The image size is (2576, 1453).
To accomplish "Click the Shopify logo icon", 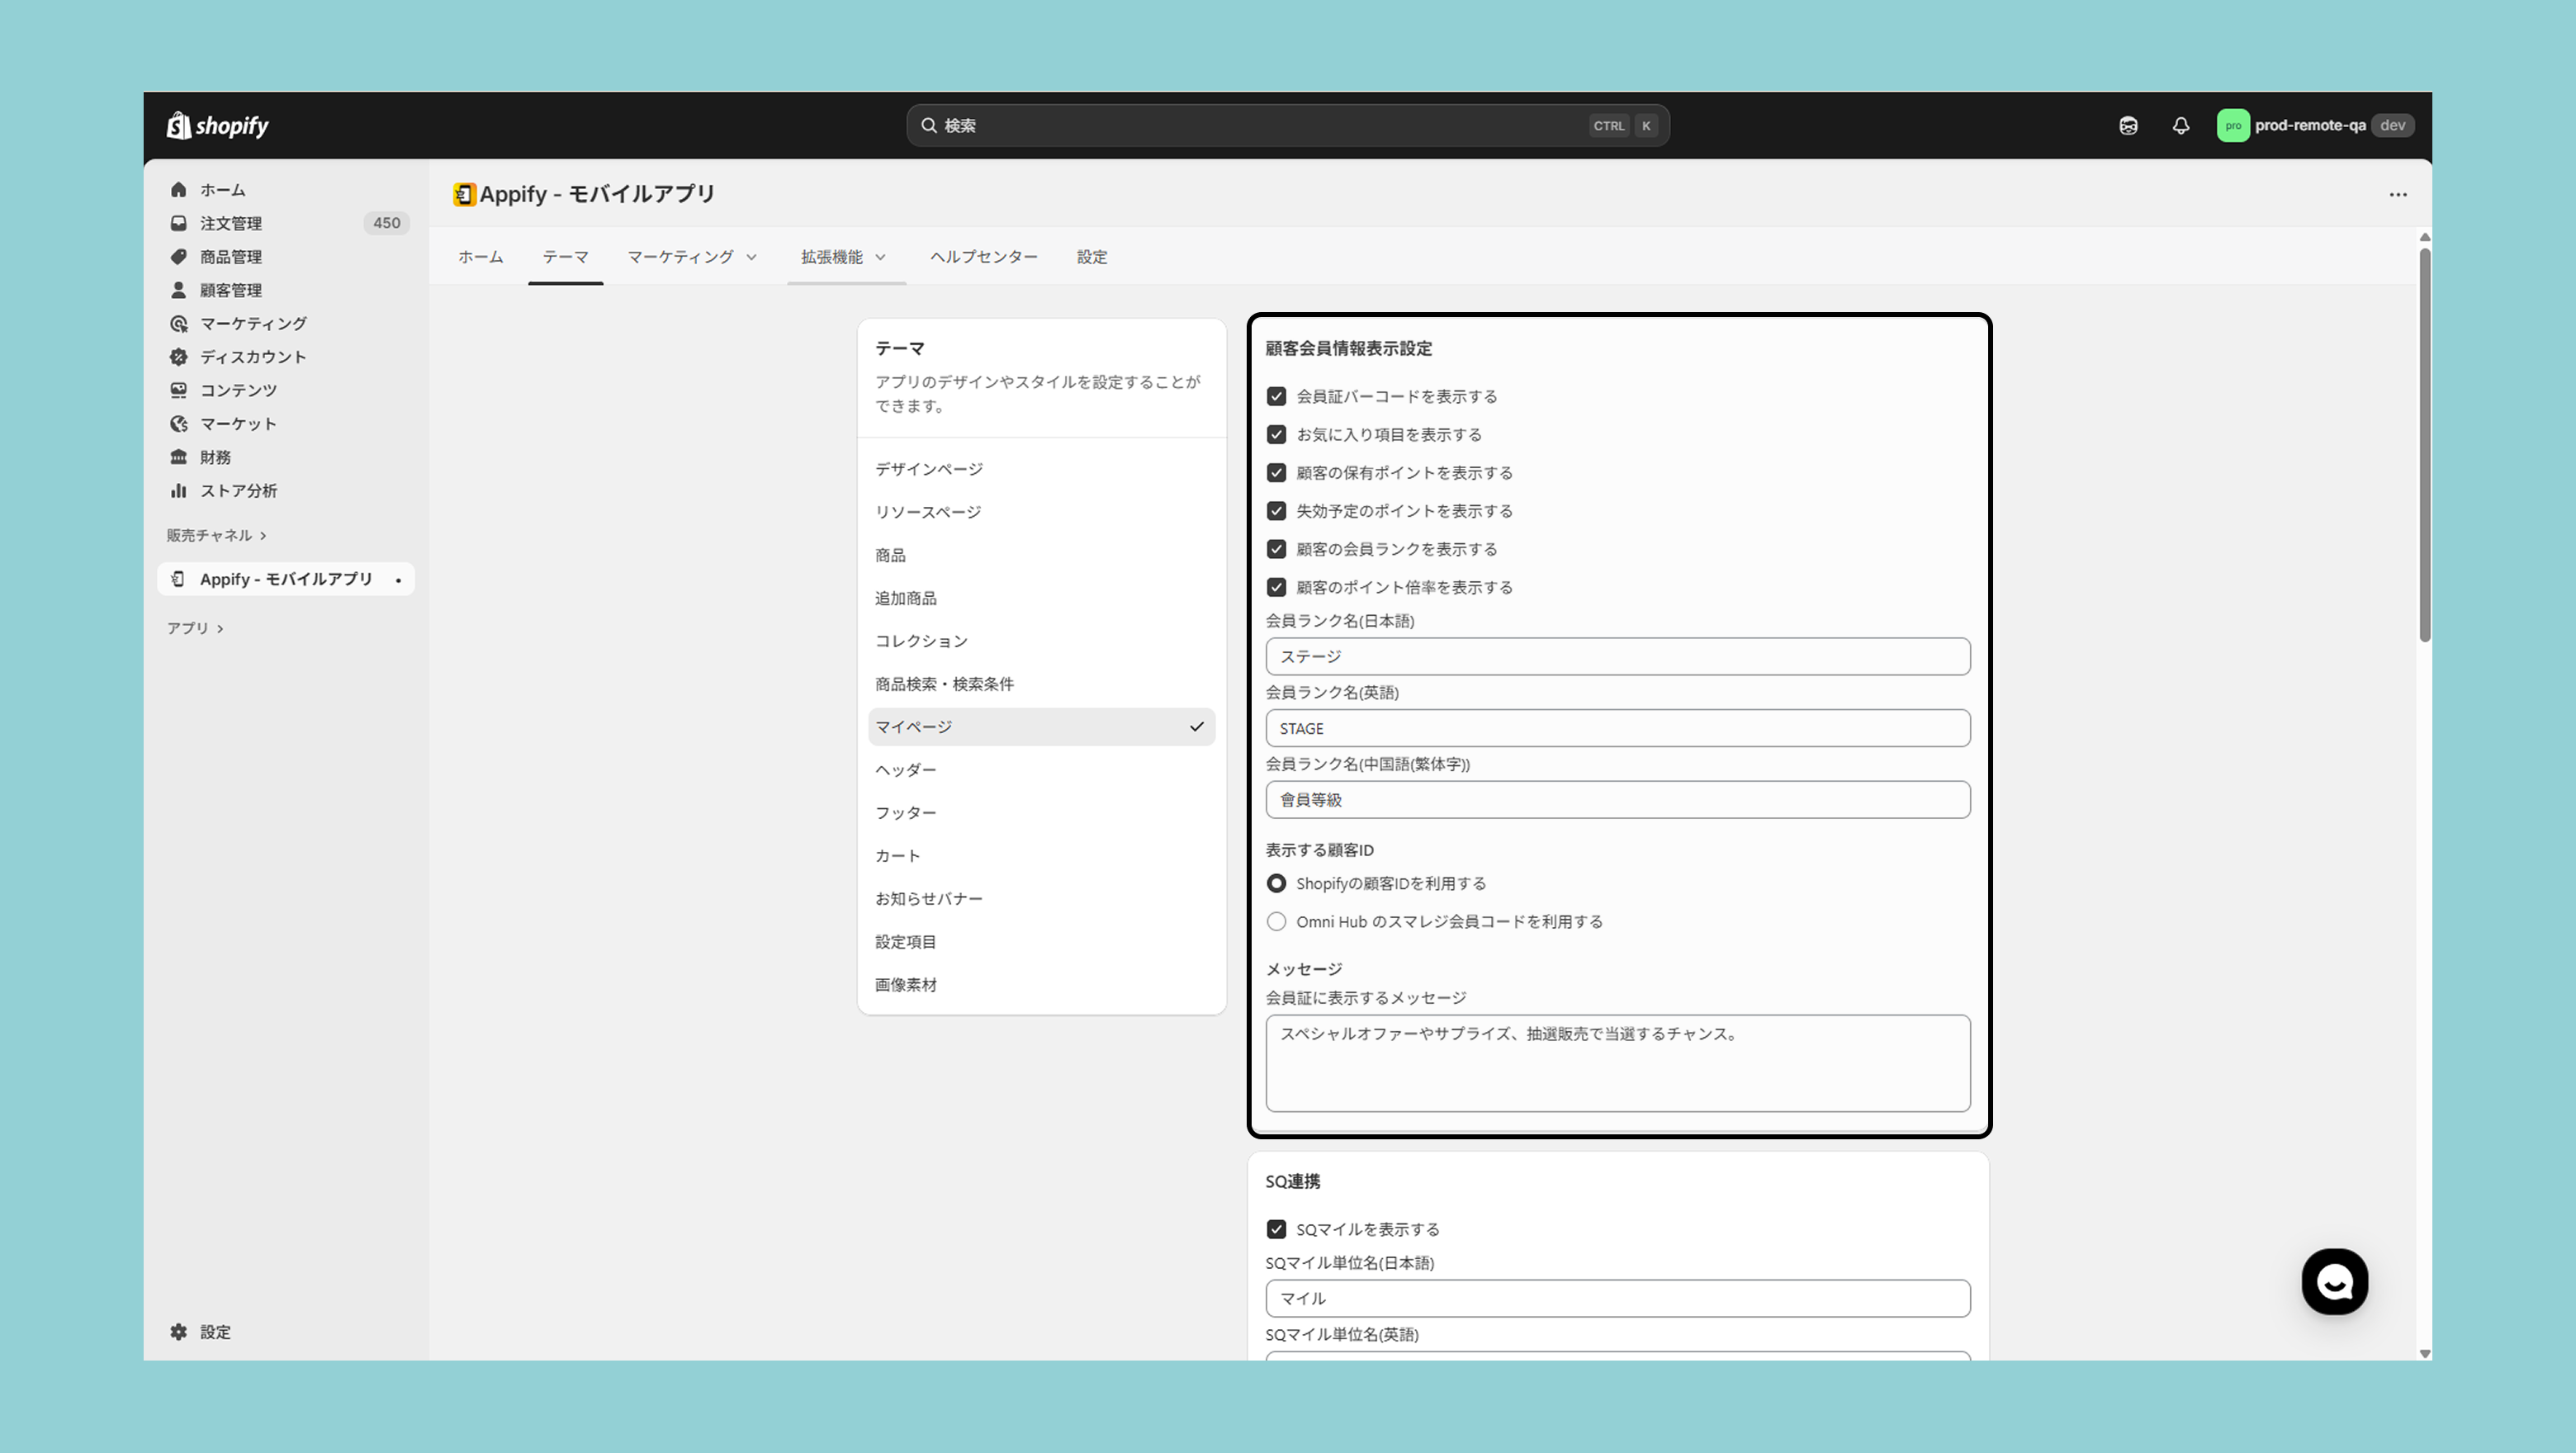I will 180,125.
